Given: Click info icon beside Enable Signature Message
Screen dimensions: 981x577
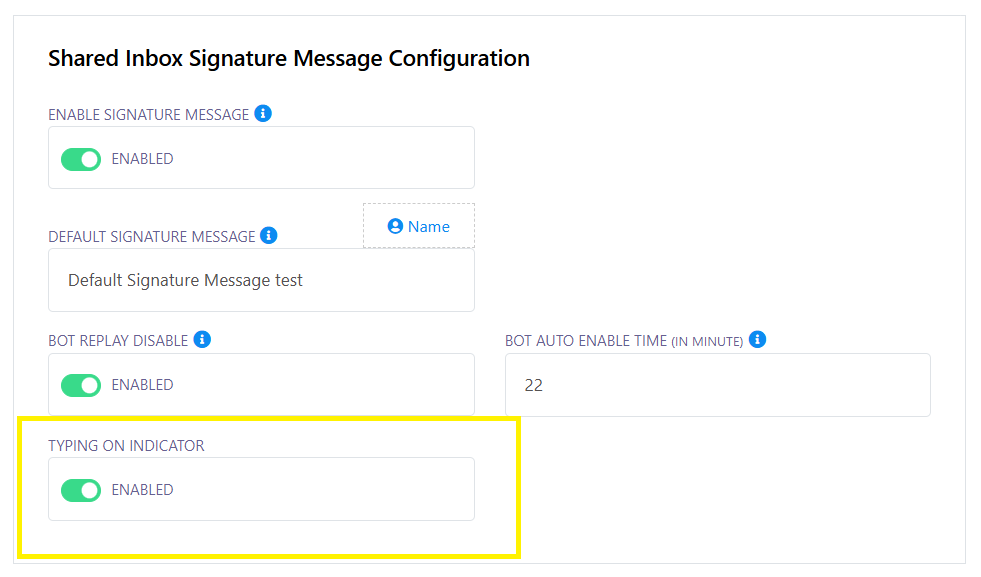Looking at the screenshot, I should pyautogui.click(x=263, y=114).
